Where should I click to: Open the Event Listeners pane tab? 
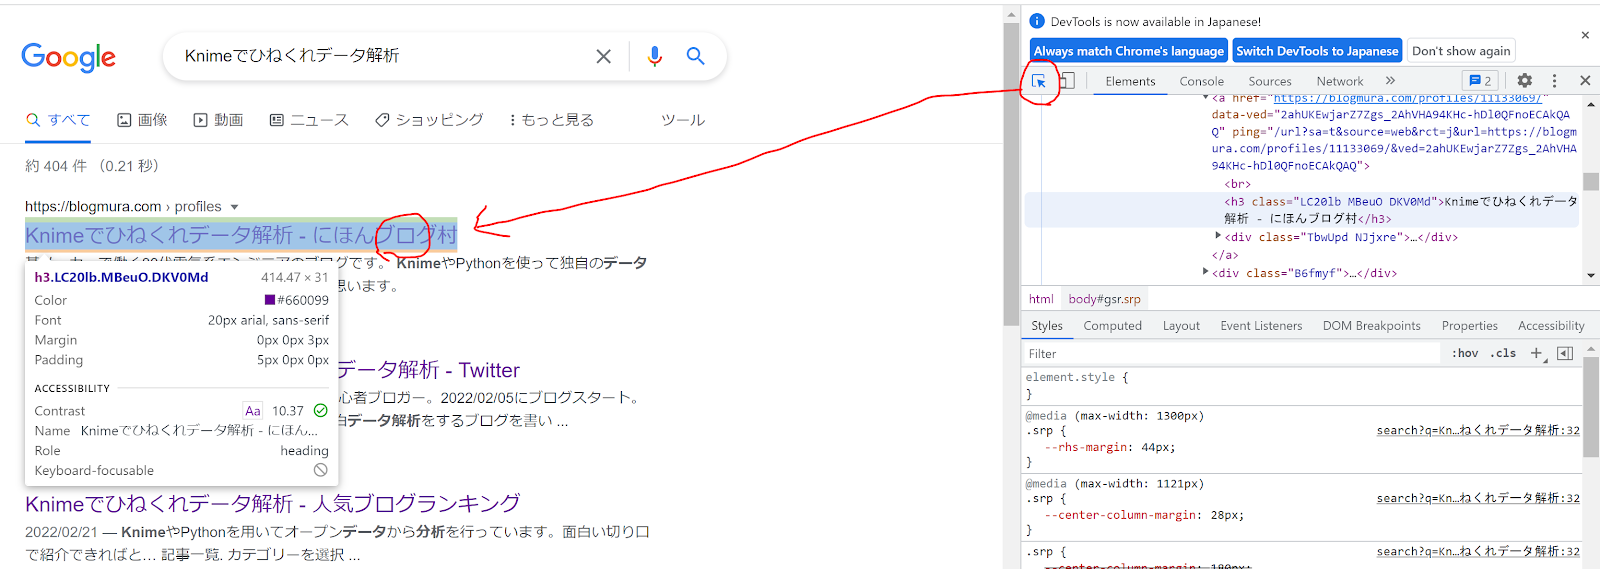coord(1261,326)
